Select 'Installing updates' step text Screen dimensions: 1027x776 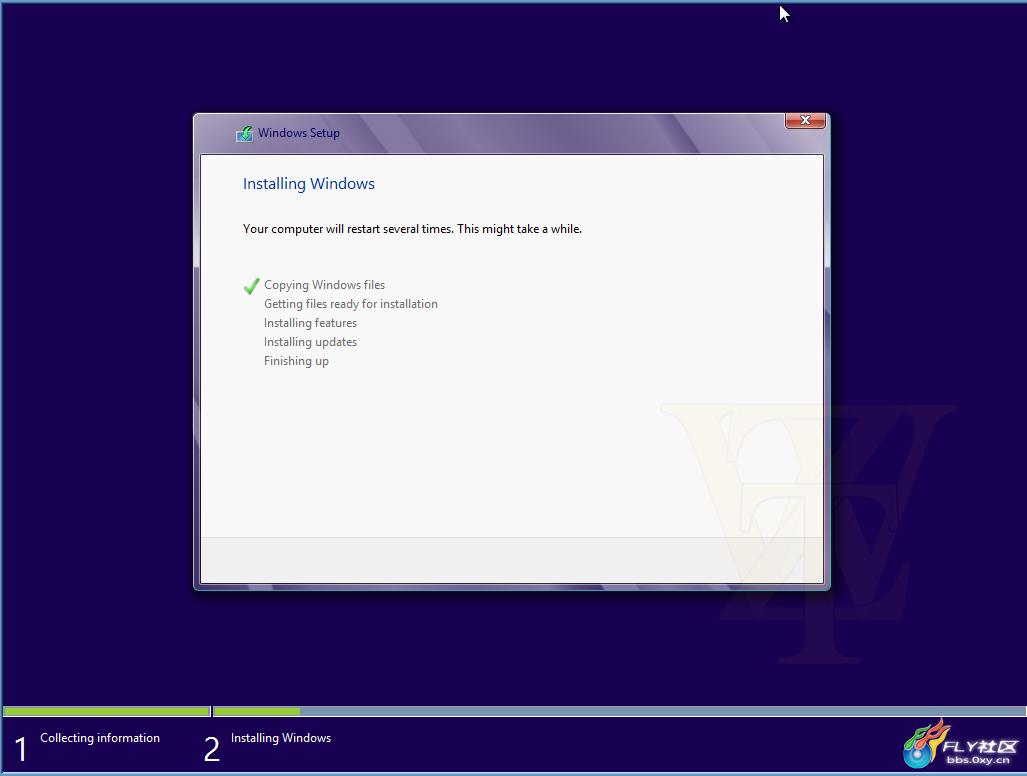[x=310, y=342]
